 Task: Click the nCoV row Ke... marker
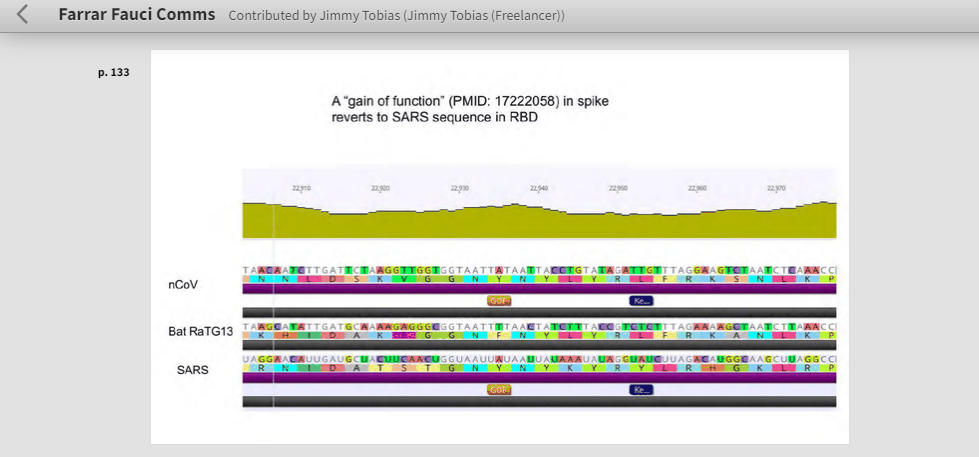[x=641, y=301]
